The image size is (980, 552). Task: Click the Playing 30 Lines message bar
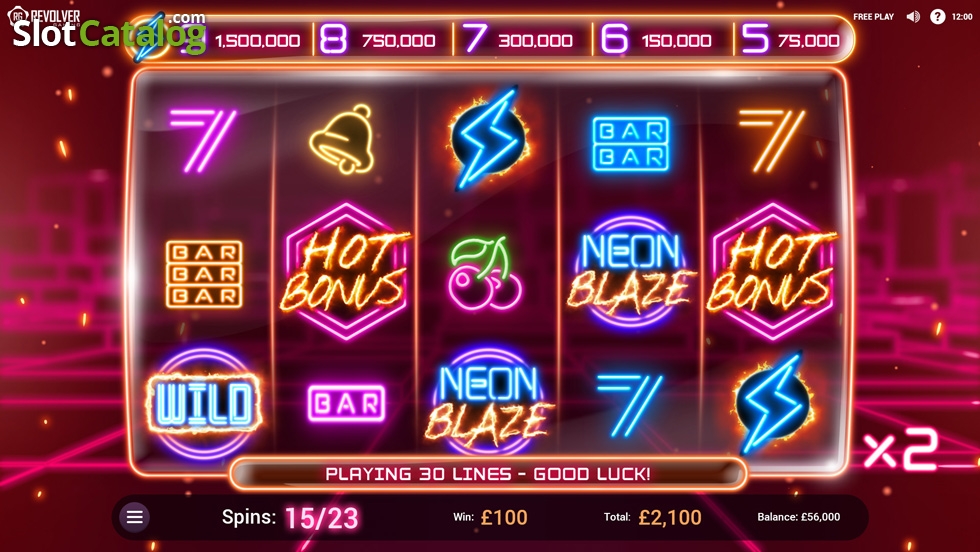[488, 474]
